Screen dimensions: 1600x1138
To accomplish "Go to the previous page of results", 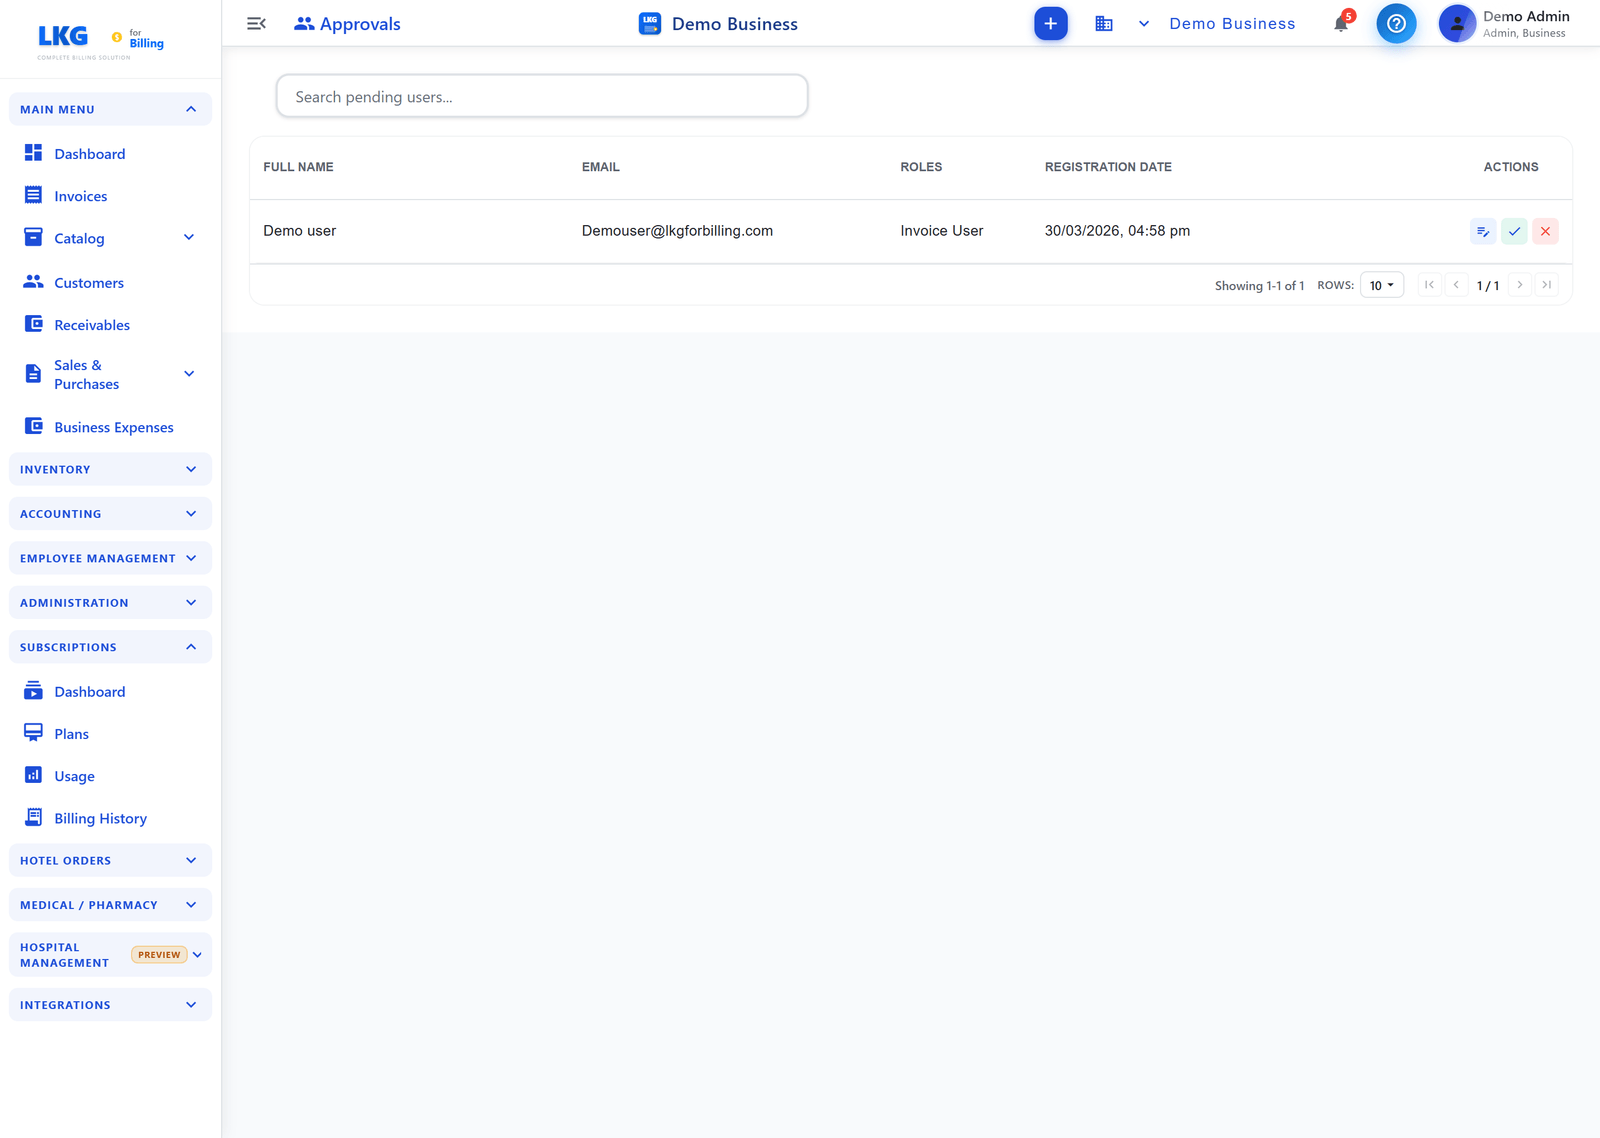I will [1456, 285].
